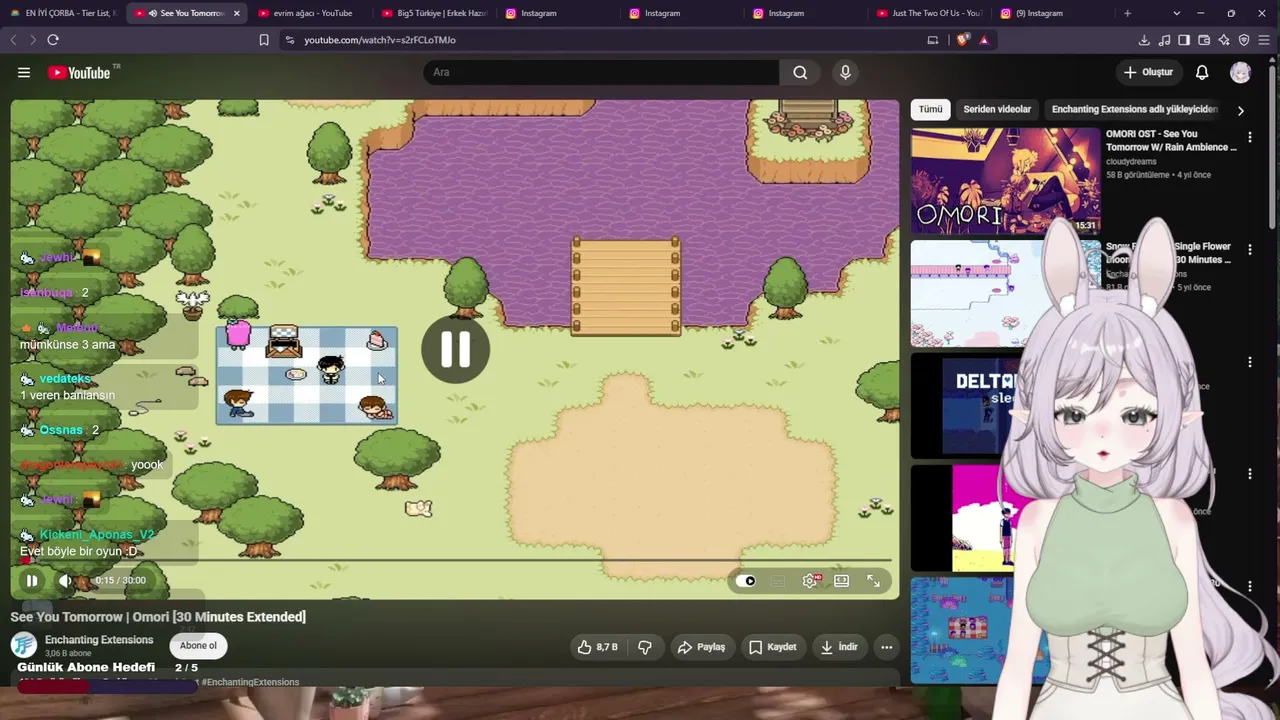Click the large pause overlay on video

pyautogui.click(x=455, y=349)
